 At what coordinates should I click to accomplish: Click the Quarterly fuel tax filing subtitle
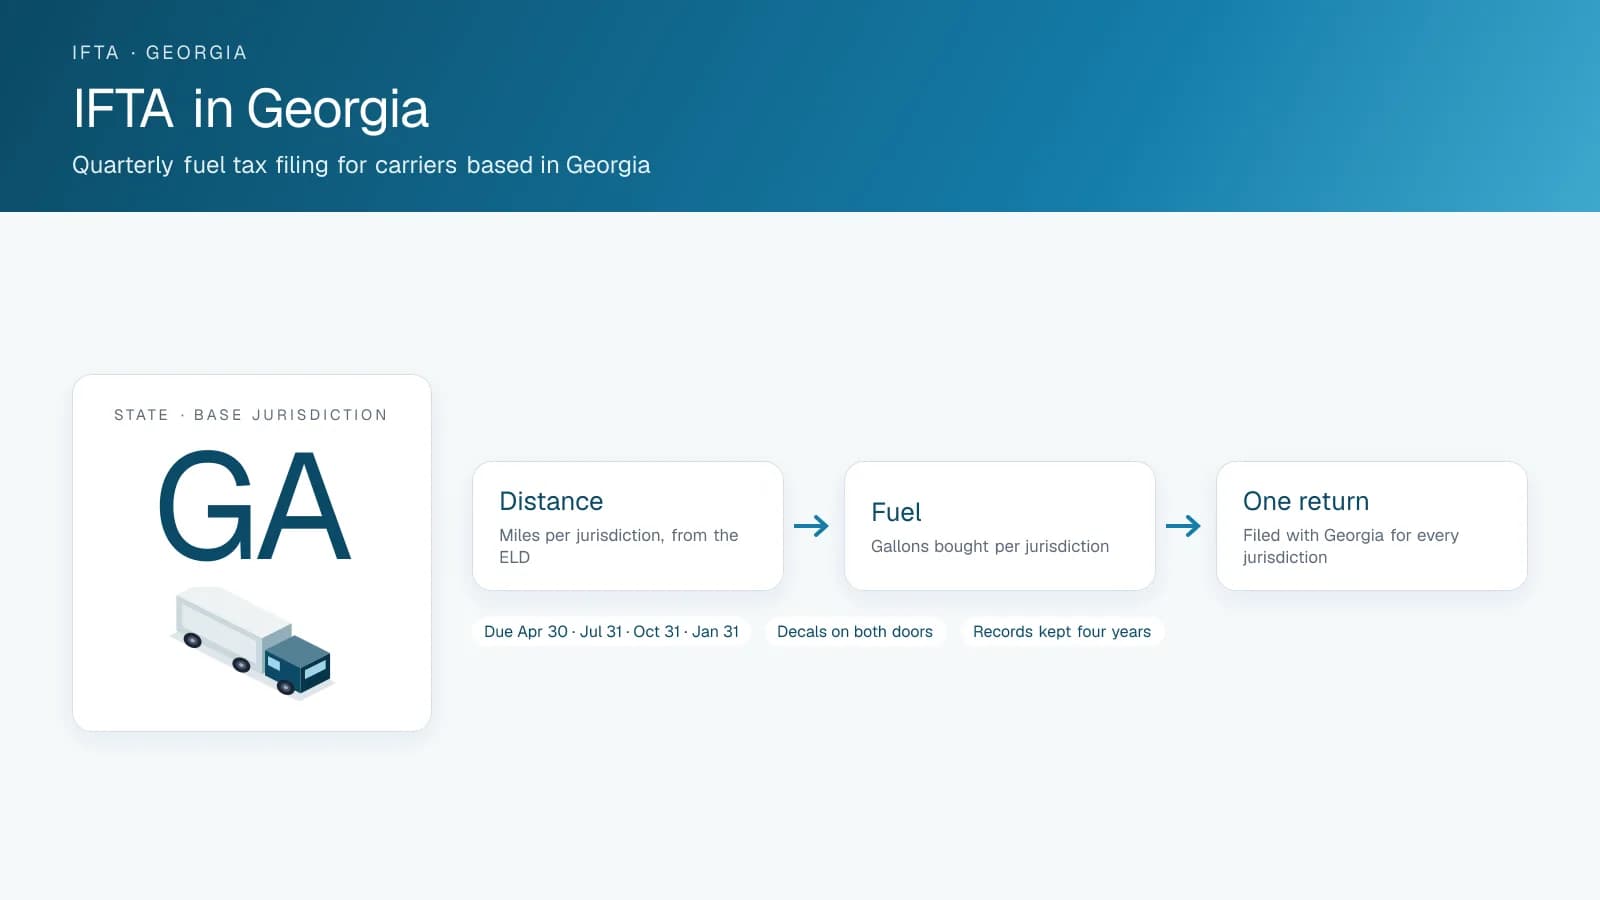point(361,165)
